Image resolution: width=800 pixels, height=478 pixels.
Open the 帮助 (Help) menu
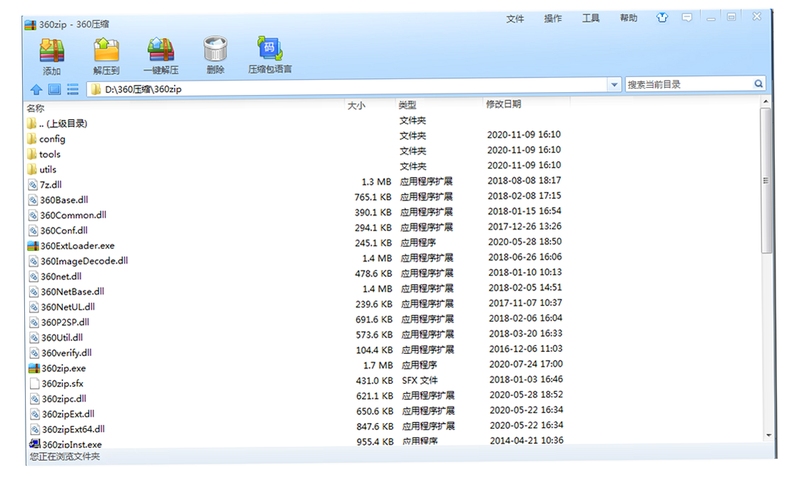point(629,18)
